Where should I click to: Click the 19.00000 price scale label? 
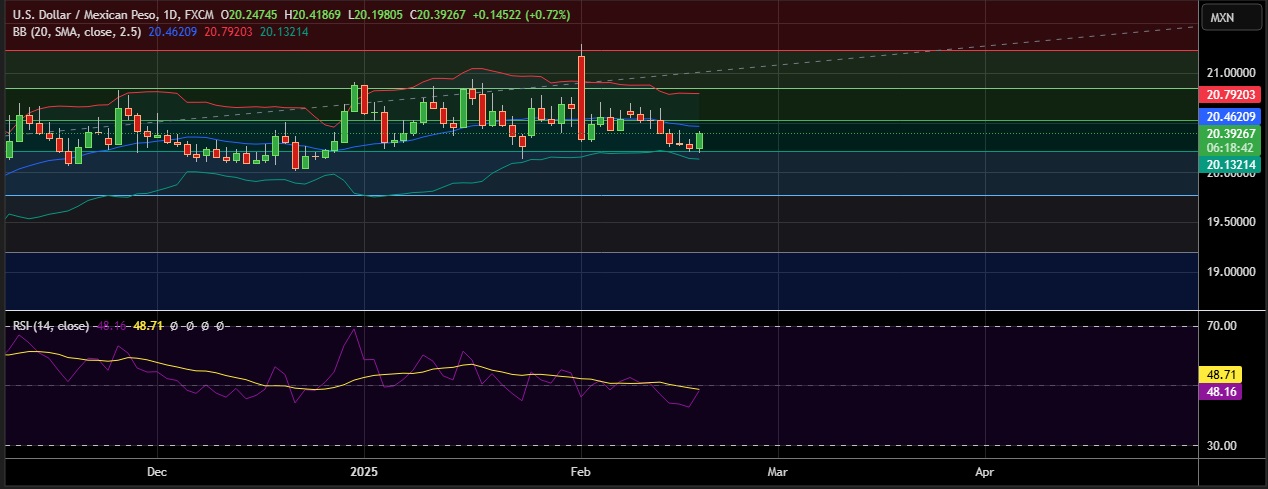point(1230,272)
